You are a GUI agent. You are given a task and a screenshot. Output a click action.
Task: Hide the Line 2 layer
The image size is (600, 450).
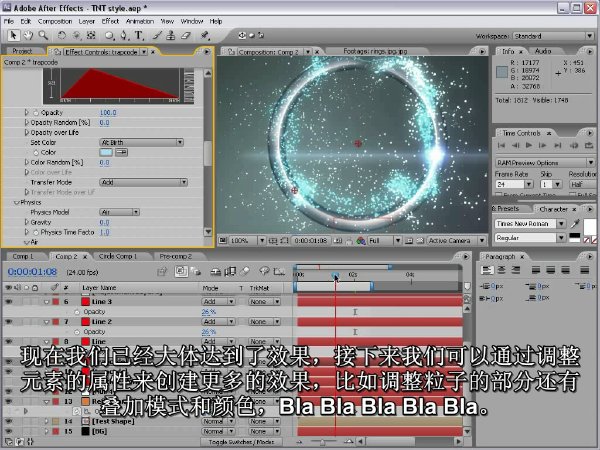point(8,322)
